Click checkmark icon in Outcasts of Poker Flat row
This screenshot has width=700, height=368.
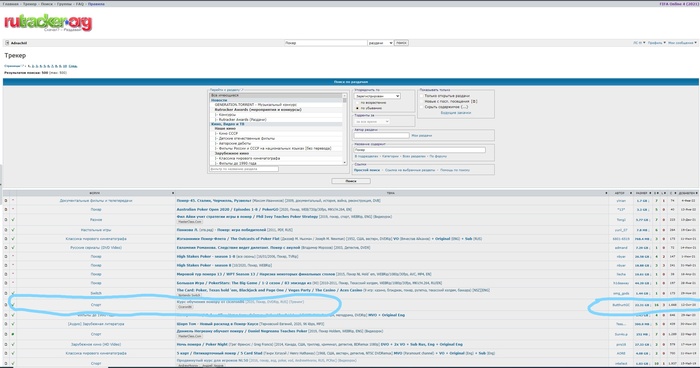(x=13, y=239)
